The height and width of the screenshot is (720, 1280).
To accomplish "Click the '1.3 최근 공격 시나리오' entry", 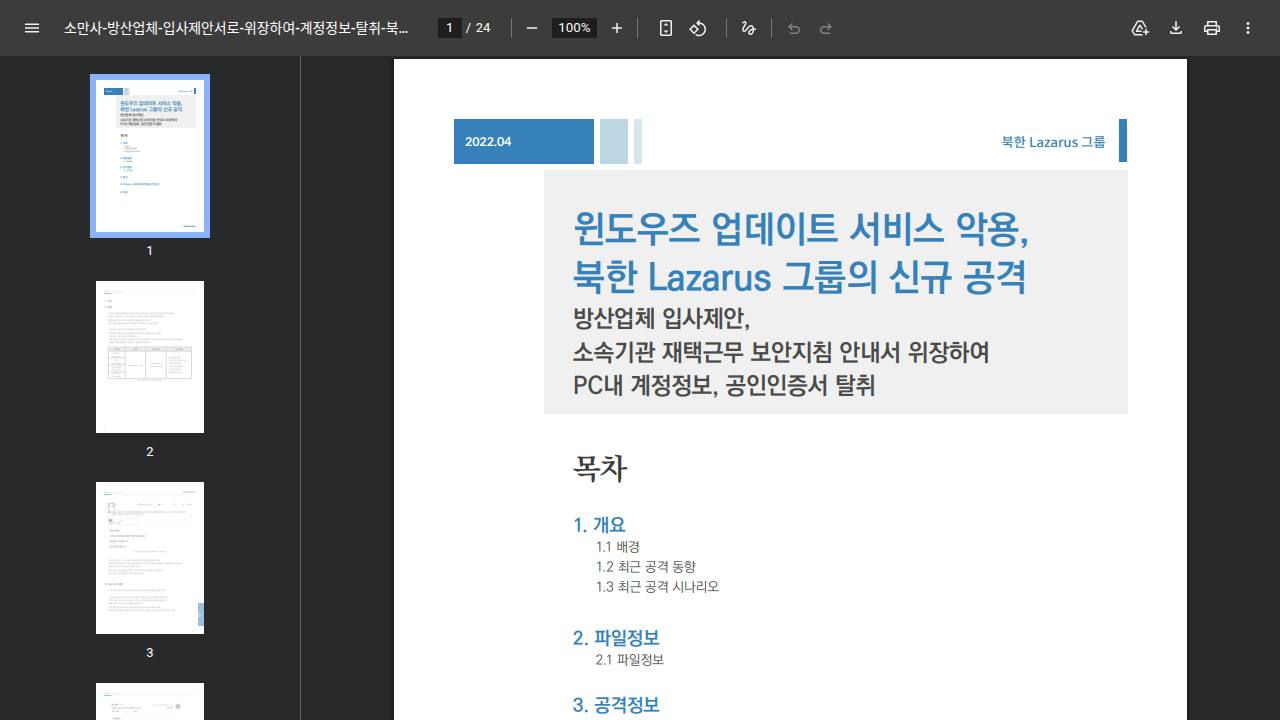I will (x=657, y=587).
